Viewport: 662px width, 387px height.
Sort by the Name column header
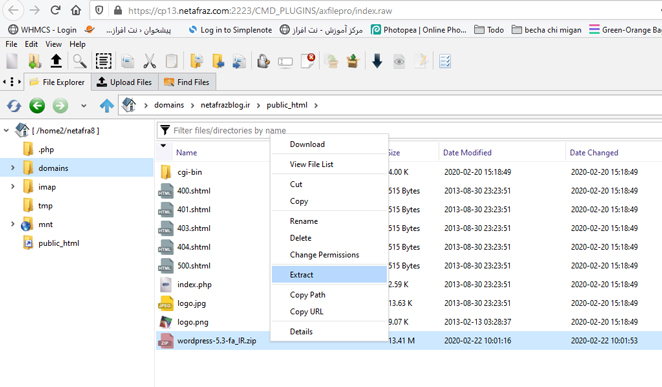[187, 153]
